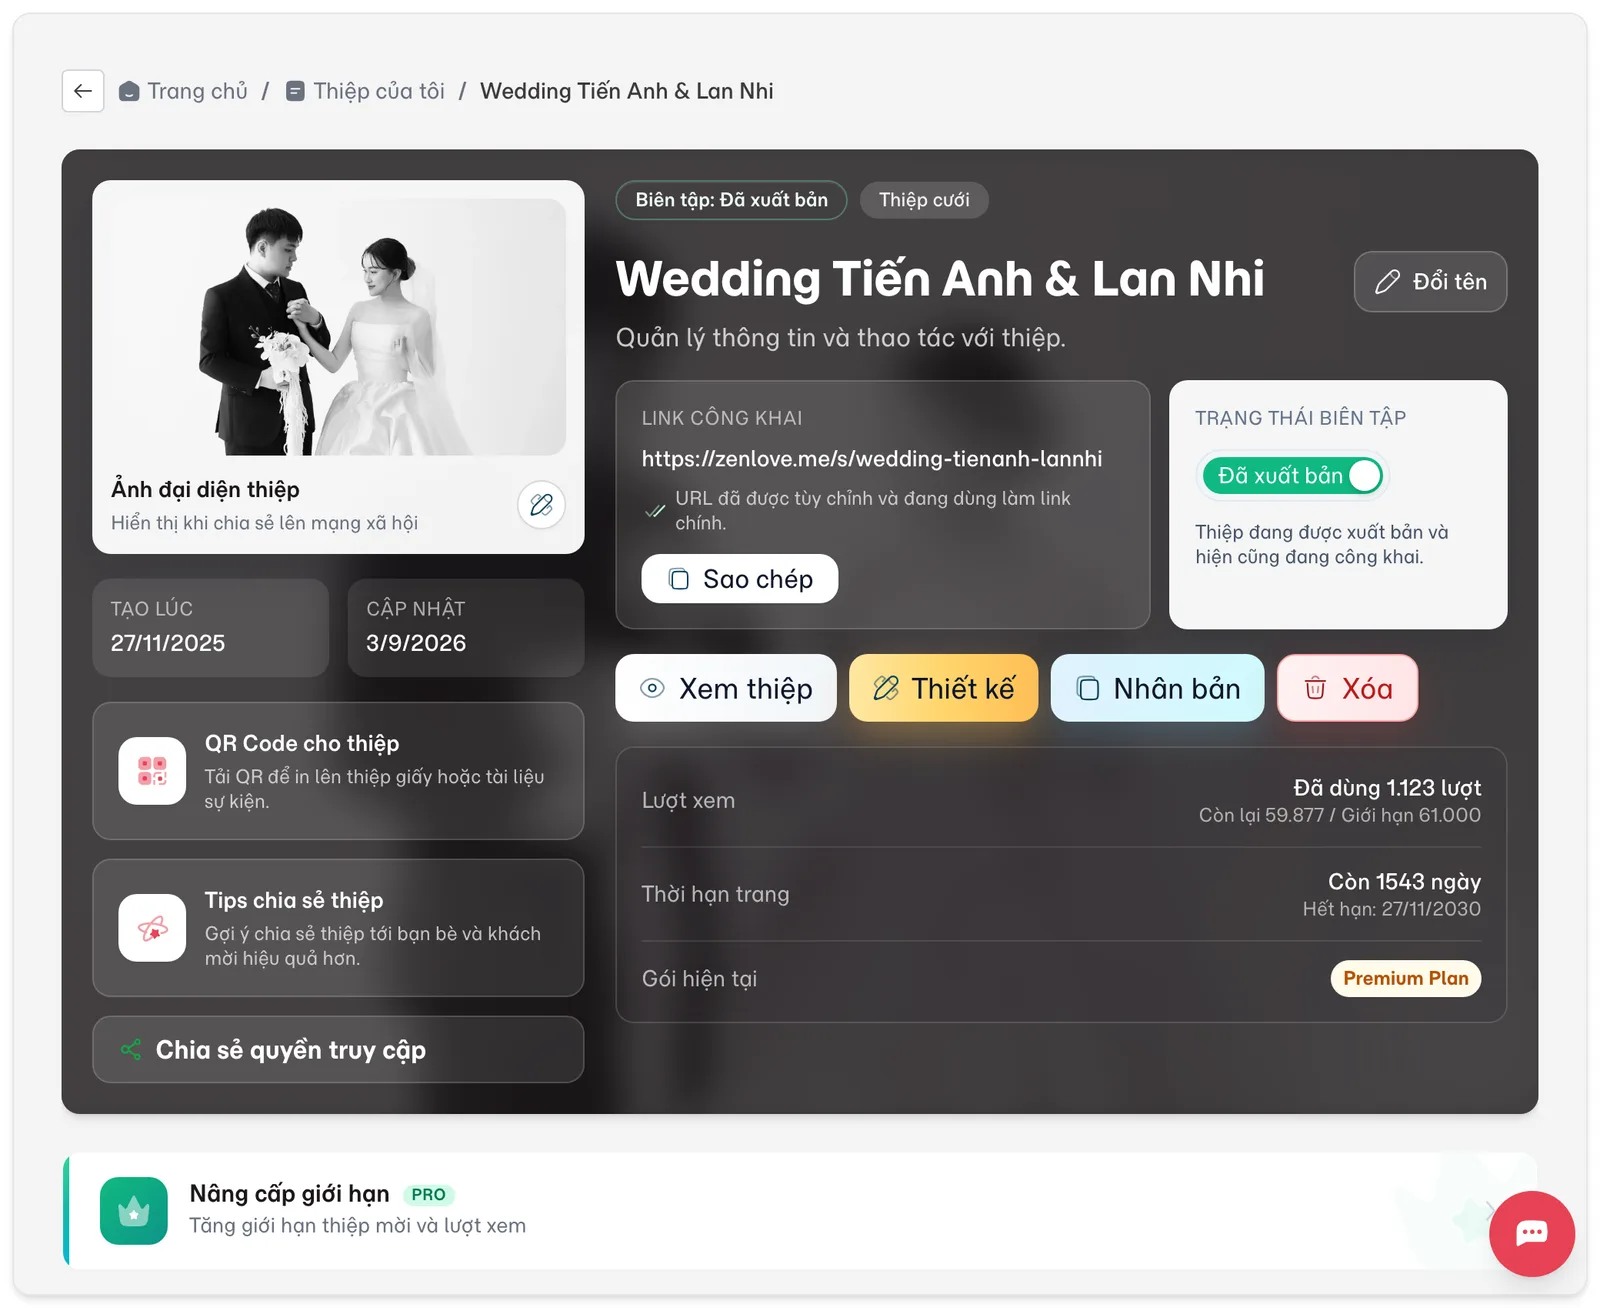This screenshot has height=1308, width=1600.
Task: Click the Thiệp cưới tag
Action: click(x=924, y=200)
